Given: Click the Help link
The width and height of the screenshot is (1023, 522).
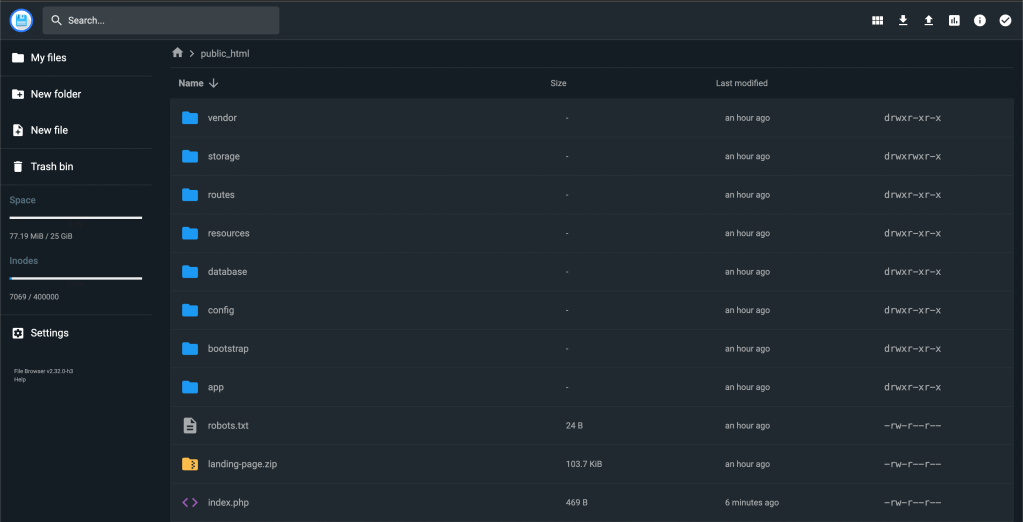Looking at the screenshot, I should tap(20, 379).
